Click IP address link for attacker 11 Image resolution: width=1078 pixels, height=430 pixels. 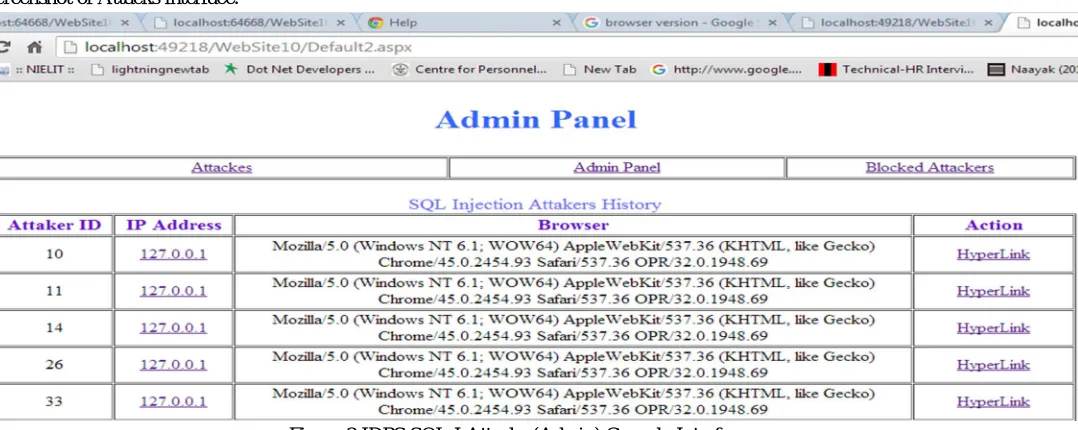(x=173, y=291)
